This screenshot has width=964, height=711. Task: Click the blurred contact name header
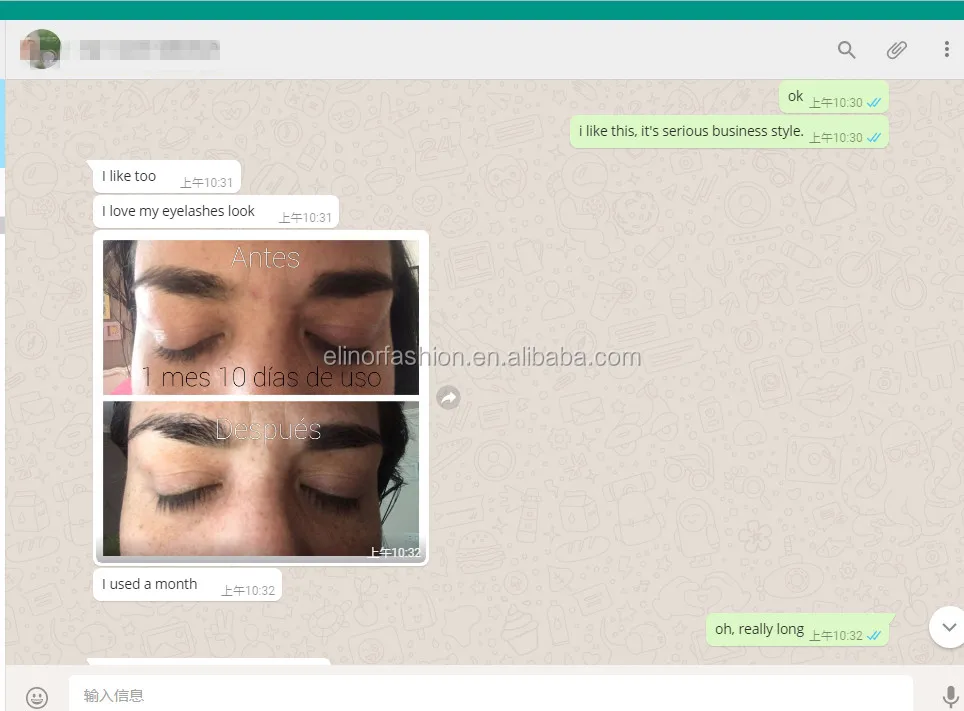click(149, 50)
